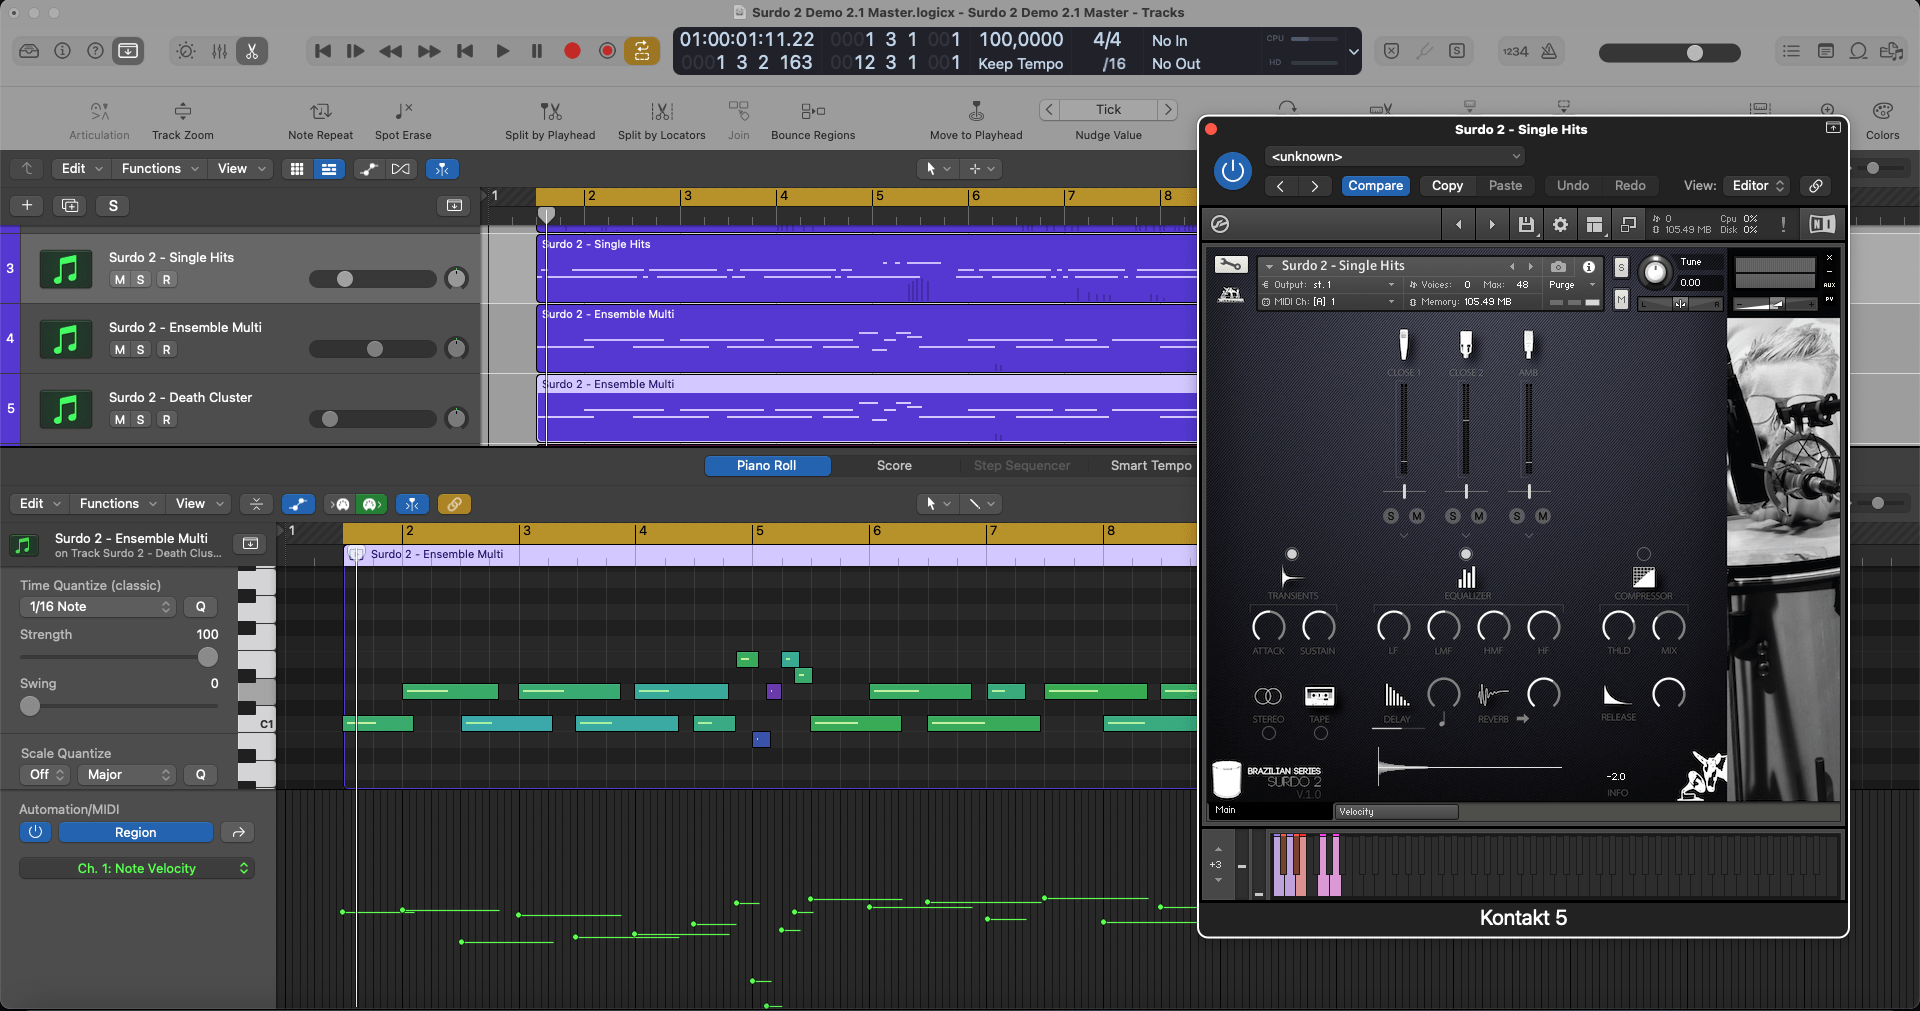Open Ch. 1: Note Velocity dropdown
This screenshot has height=1011, width=1920.
click(x=137, y=869)
